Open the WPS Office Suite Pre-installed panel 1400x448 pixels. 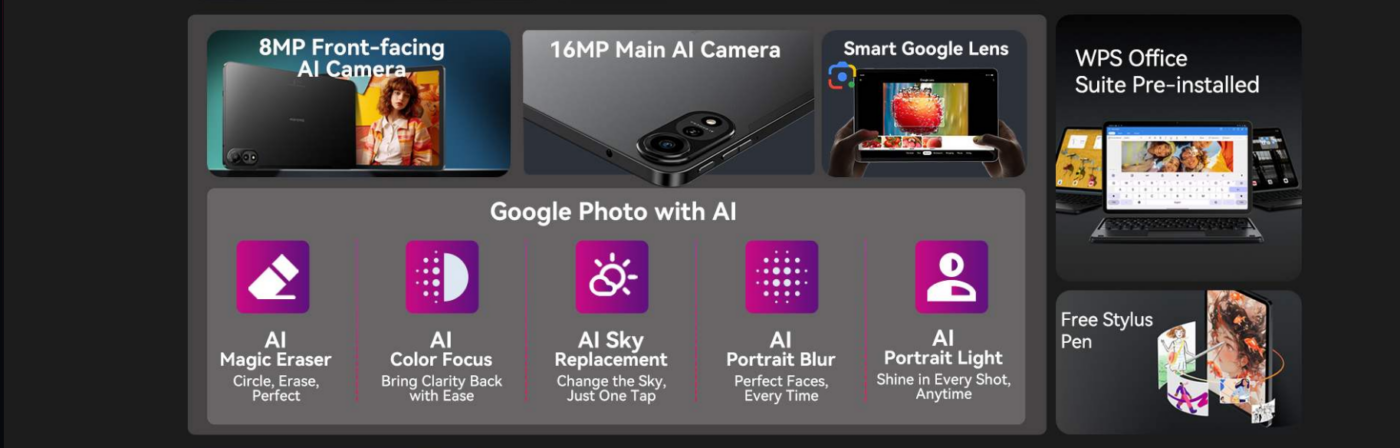[1179, 147]
